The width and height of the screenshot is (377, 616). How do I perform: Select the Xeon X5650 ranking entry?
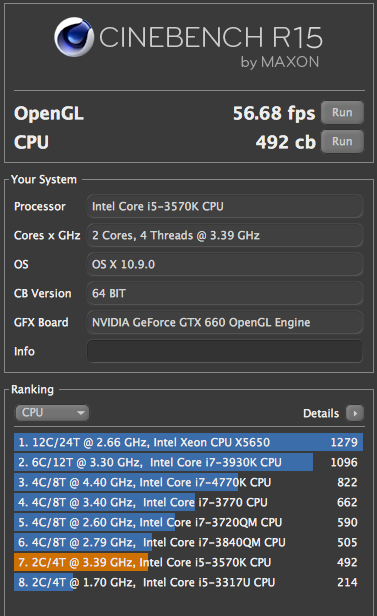pyautogui.click(x=188, y=442)
